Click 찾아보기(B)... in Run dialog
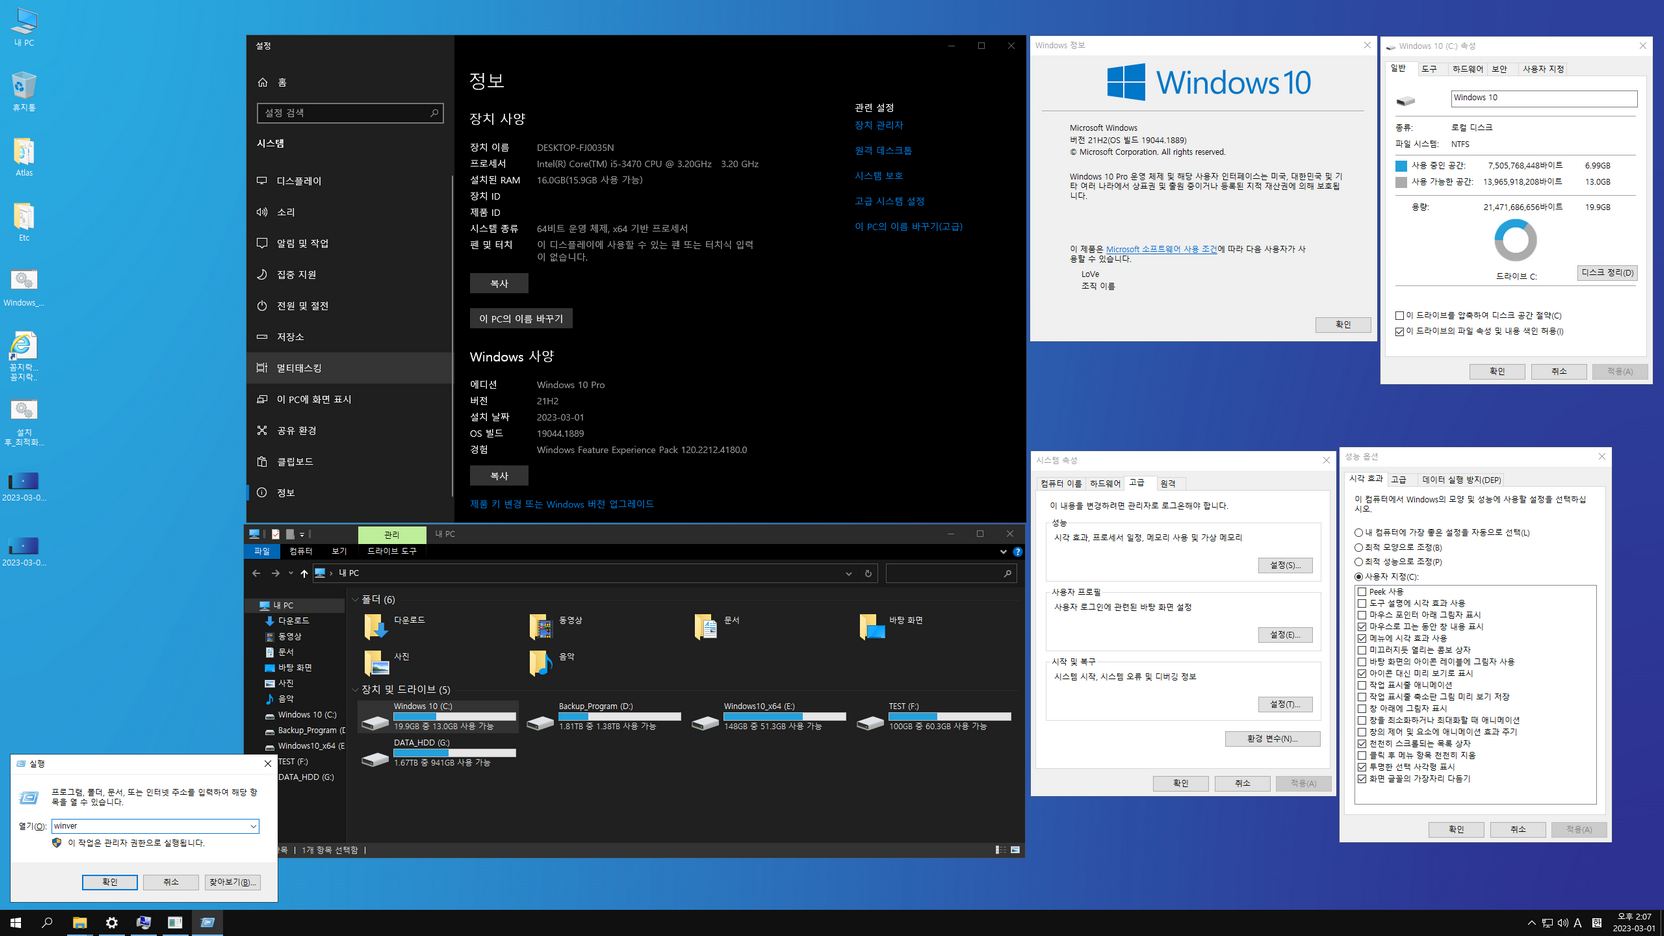Screen dimensions: 1664x936 pyautogui.click(x=232, y=882)
